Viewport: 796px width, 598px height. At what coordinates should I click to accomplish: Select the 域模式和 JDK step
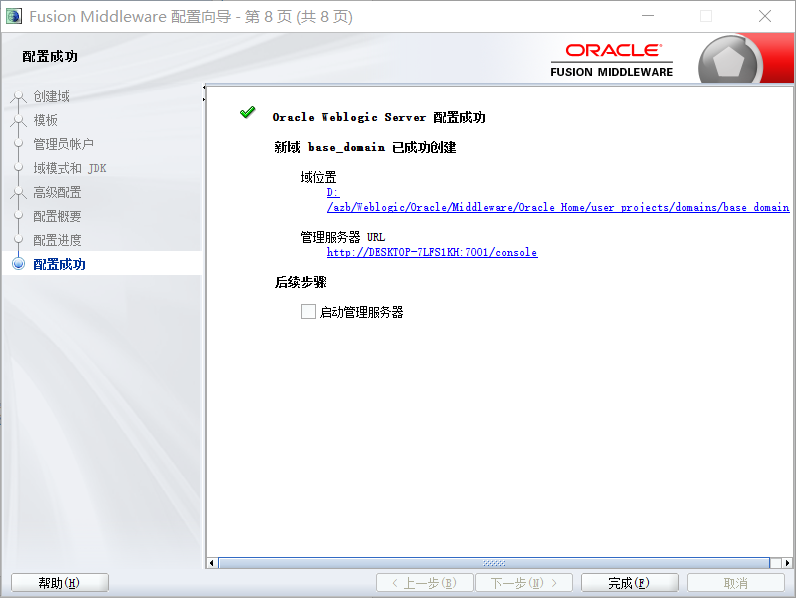70,168
